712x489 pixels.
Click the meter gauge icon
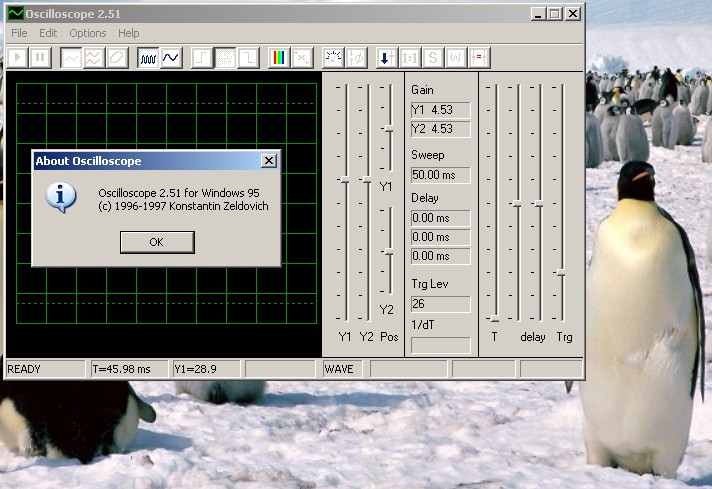[x=333, y=58]
